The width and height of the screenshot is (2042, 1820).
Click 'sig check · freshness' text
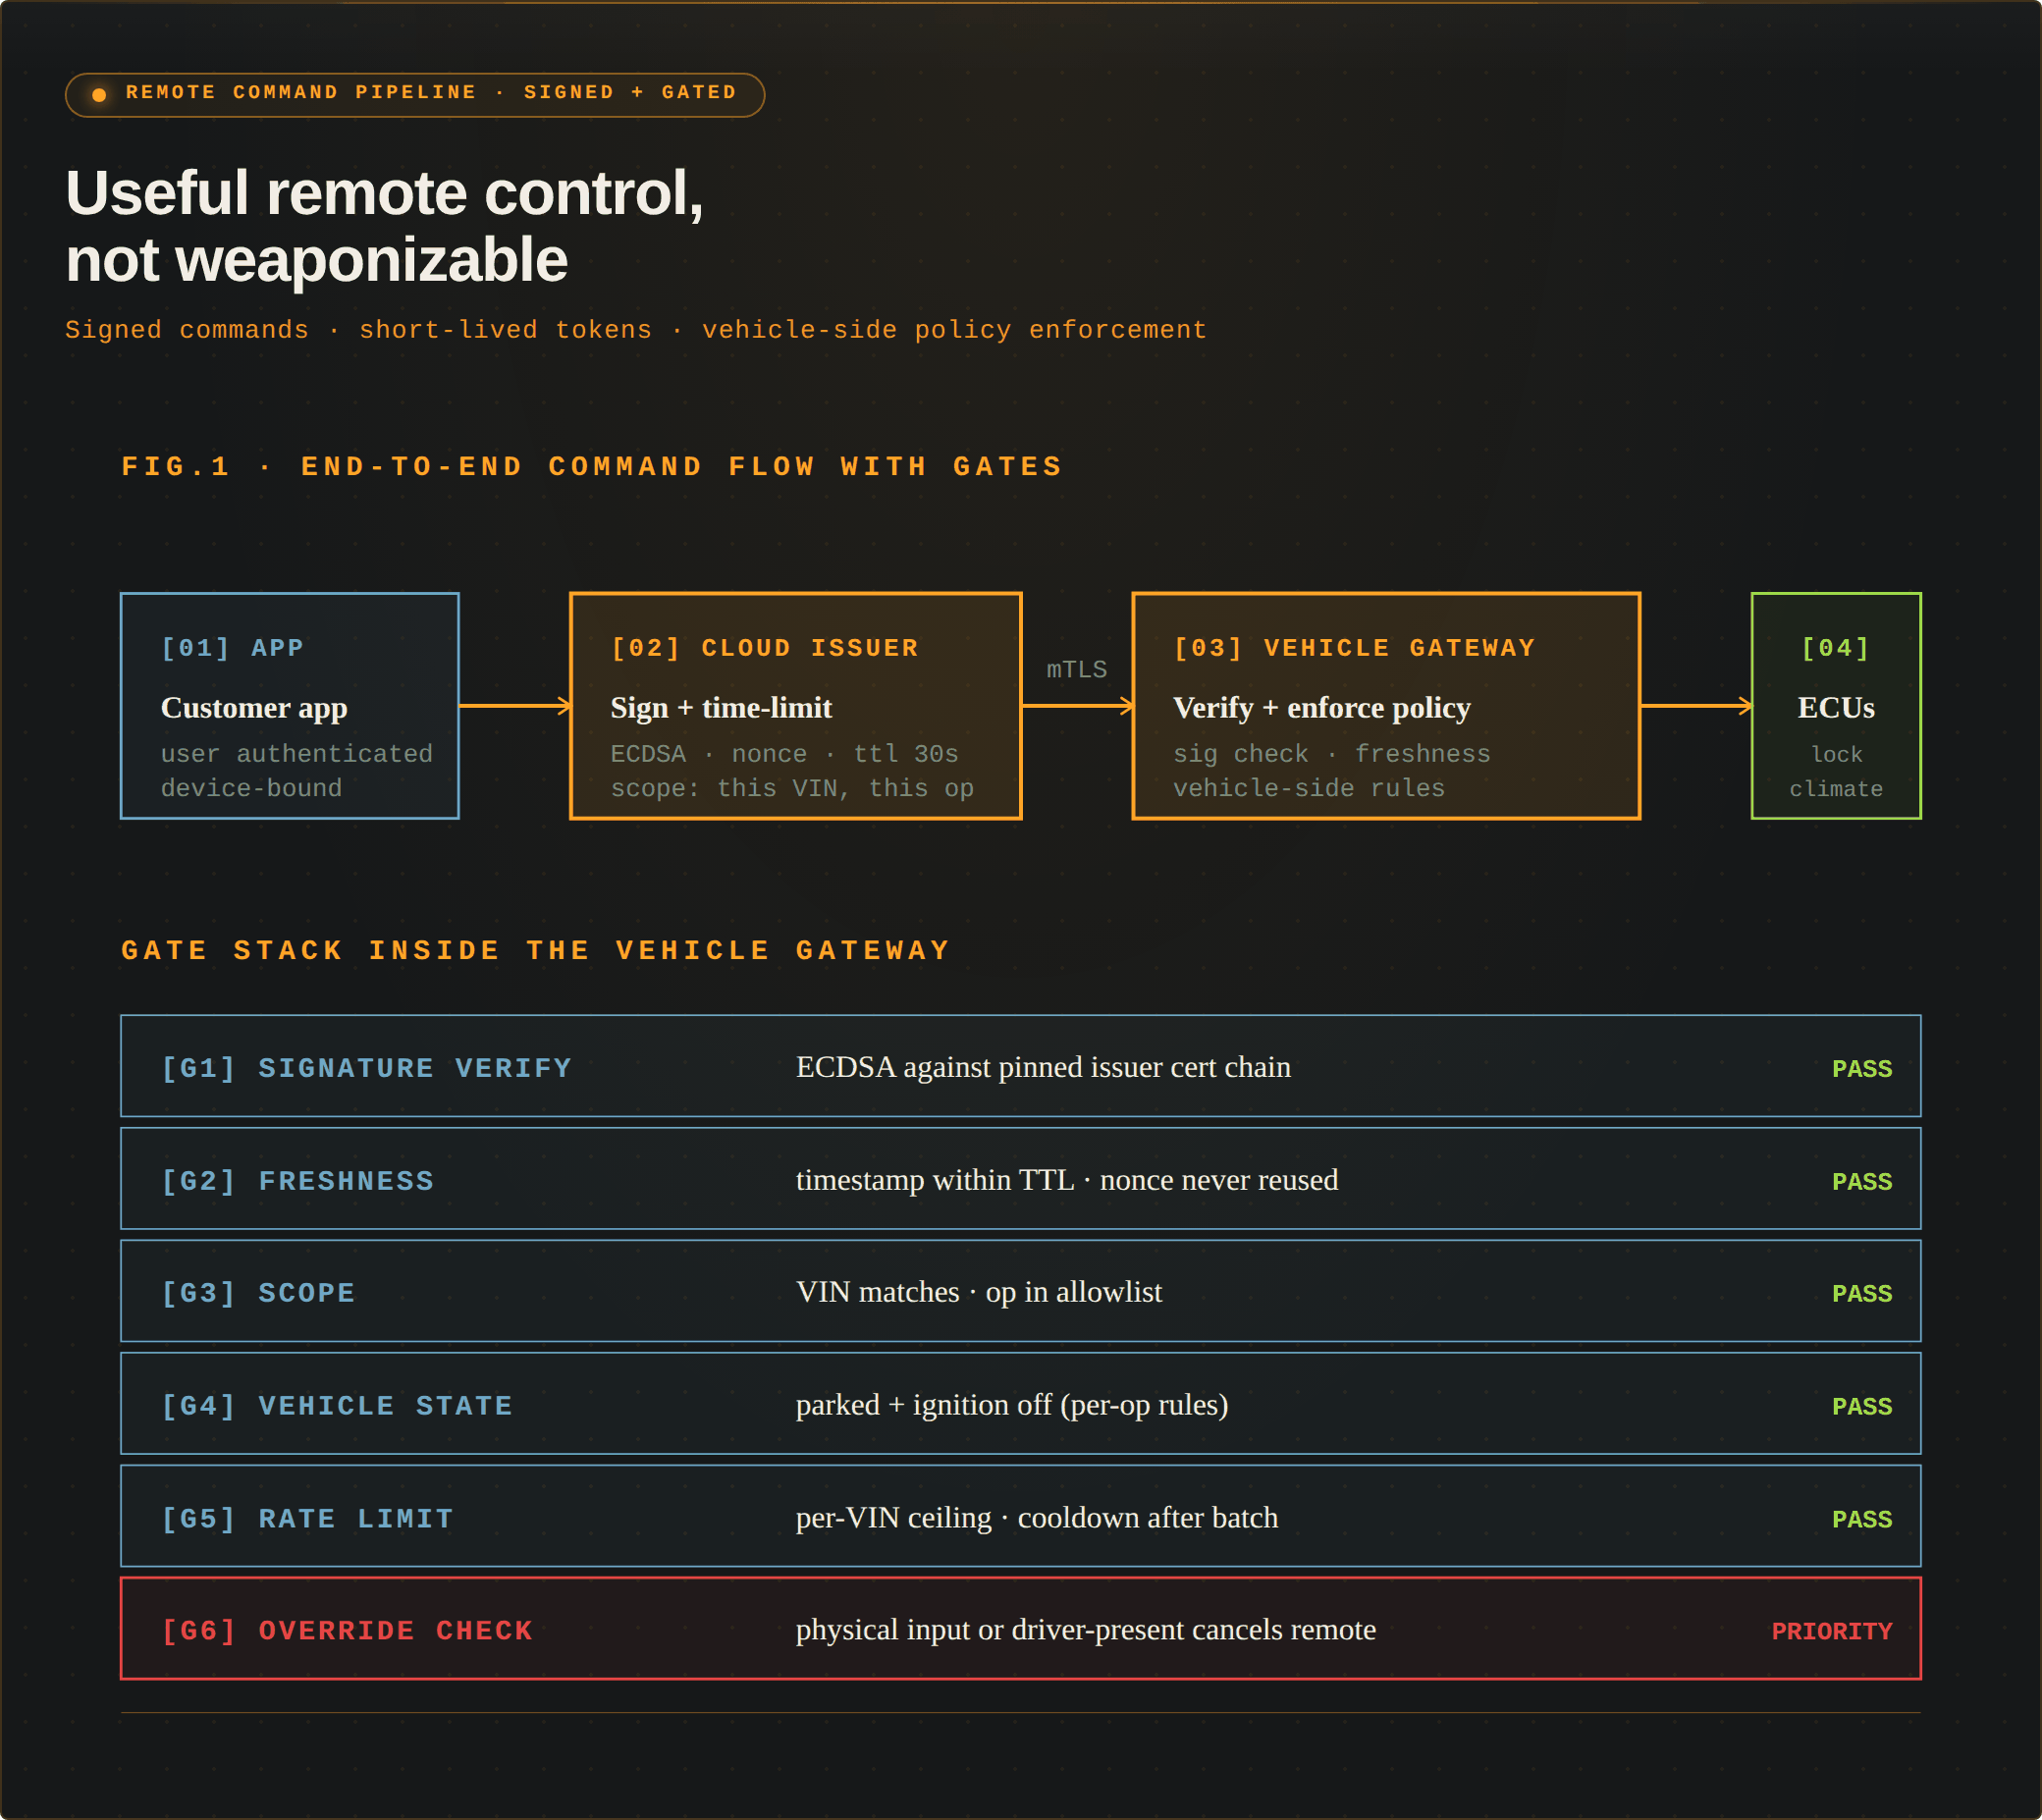(1332, 754)
